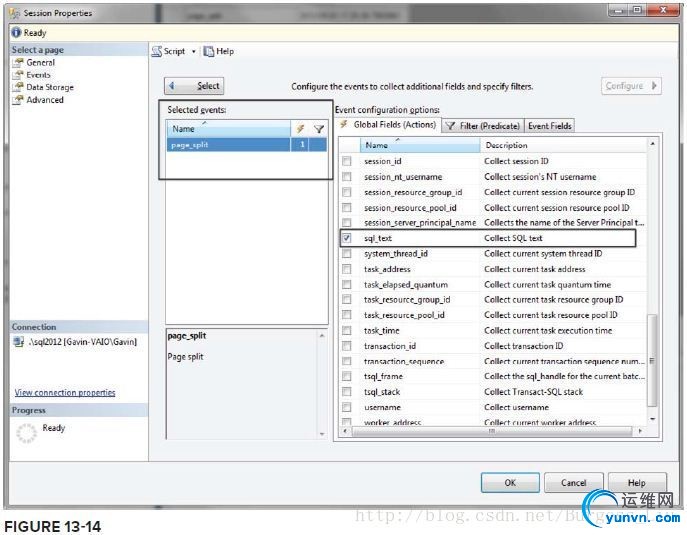Click the server connection icon
This screenshot has height=535, width=687.
pyautogui.click(x=18, y=341)
